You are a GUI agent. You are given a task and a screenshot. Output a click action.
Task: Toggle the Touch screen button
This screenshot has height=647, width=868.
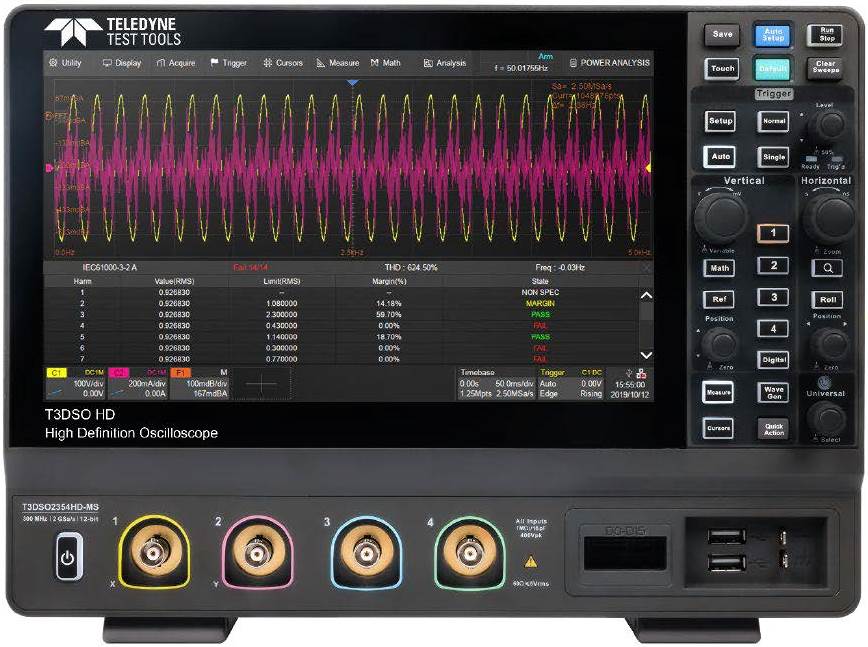pos(721,69)
